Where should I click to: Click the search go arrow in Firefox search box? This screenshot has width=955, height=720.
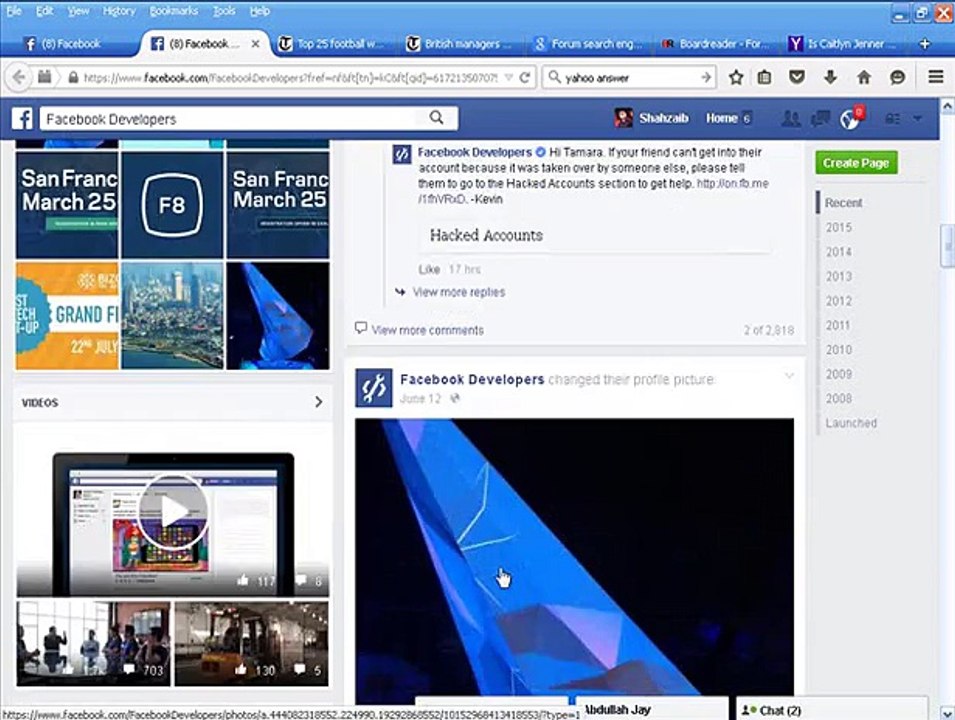point(706,77)
